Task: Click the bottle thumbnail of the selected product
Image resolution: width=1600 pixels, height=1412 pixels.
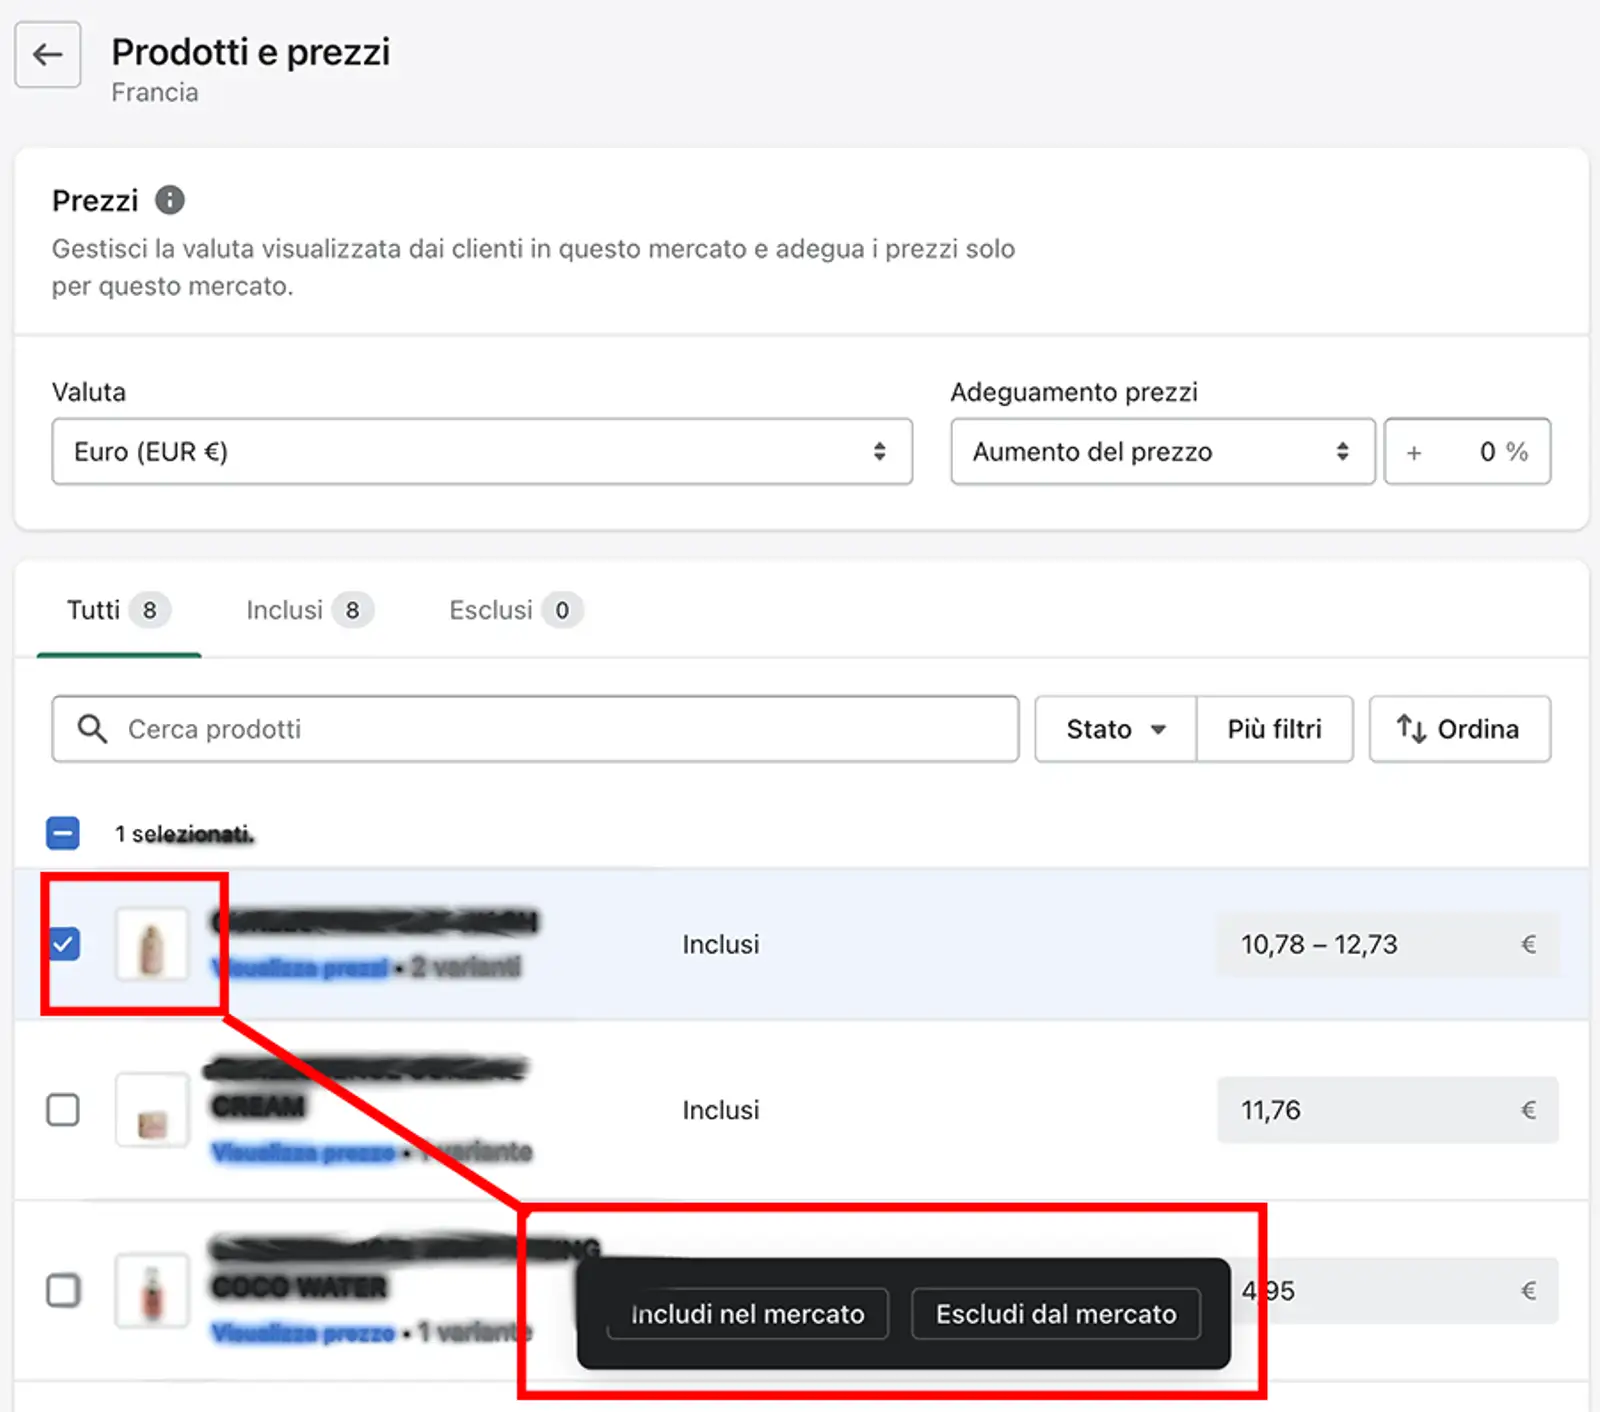Action: [x=151, y=945]
